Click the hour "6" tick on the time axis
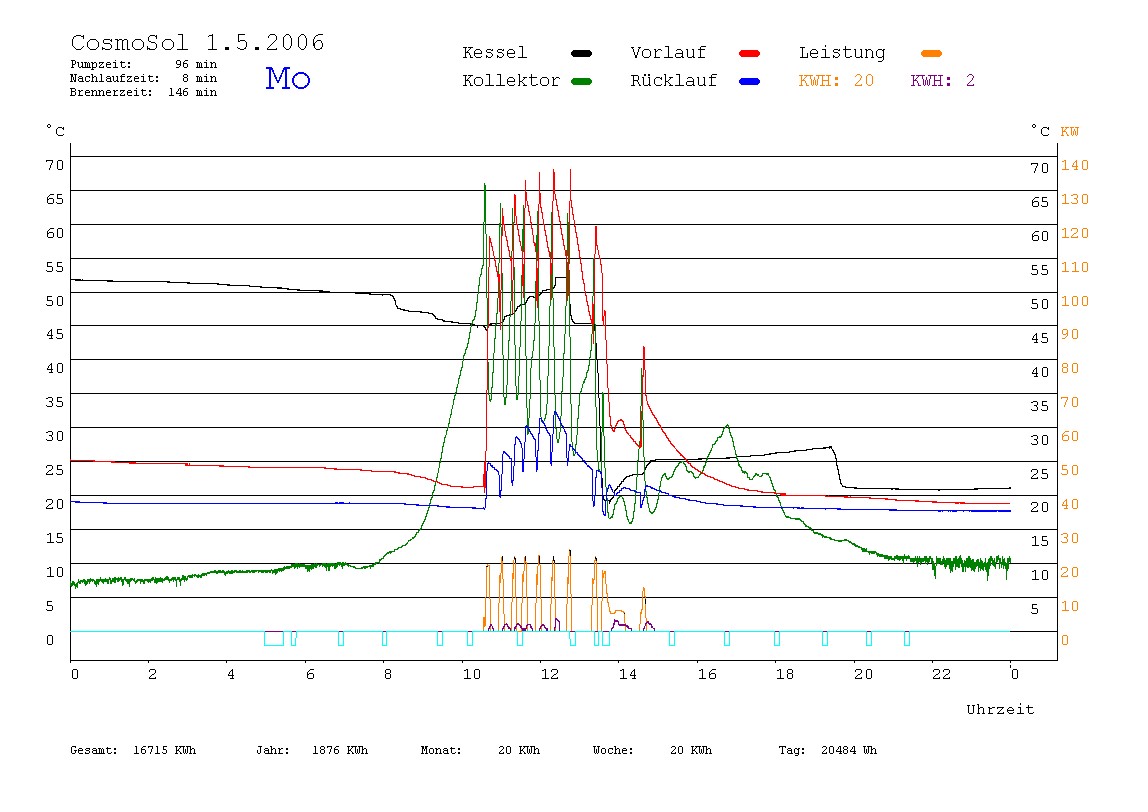 (x=310, y=674)
